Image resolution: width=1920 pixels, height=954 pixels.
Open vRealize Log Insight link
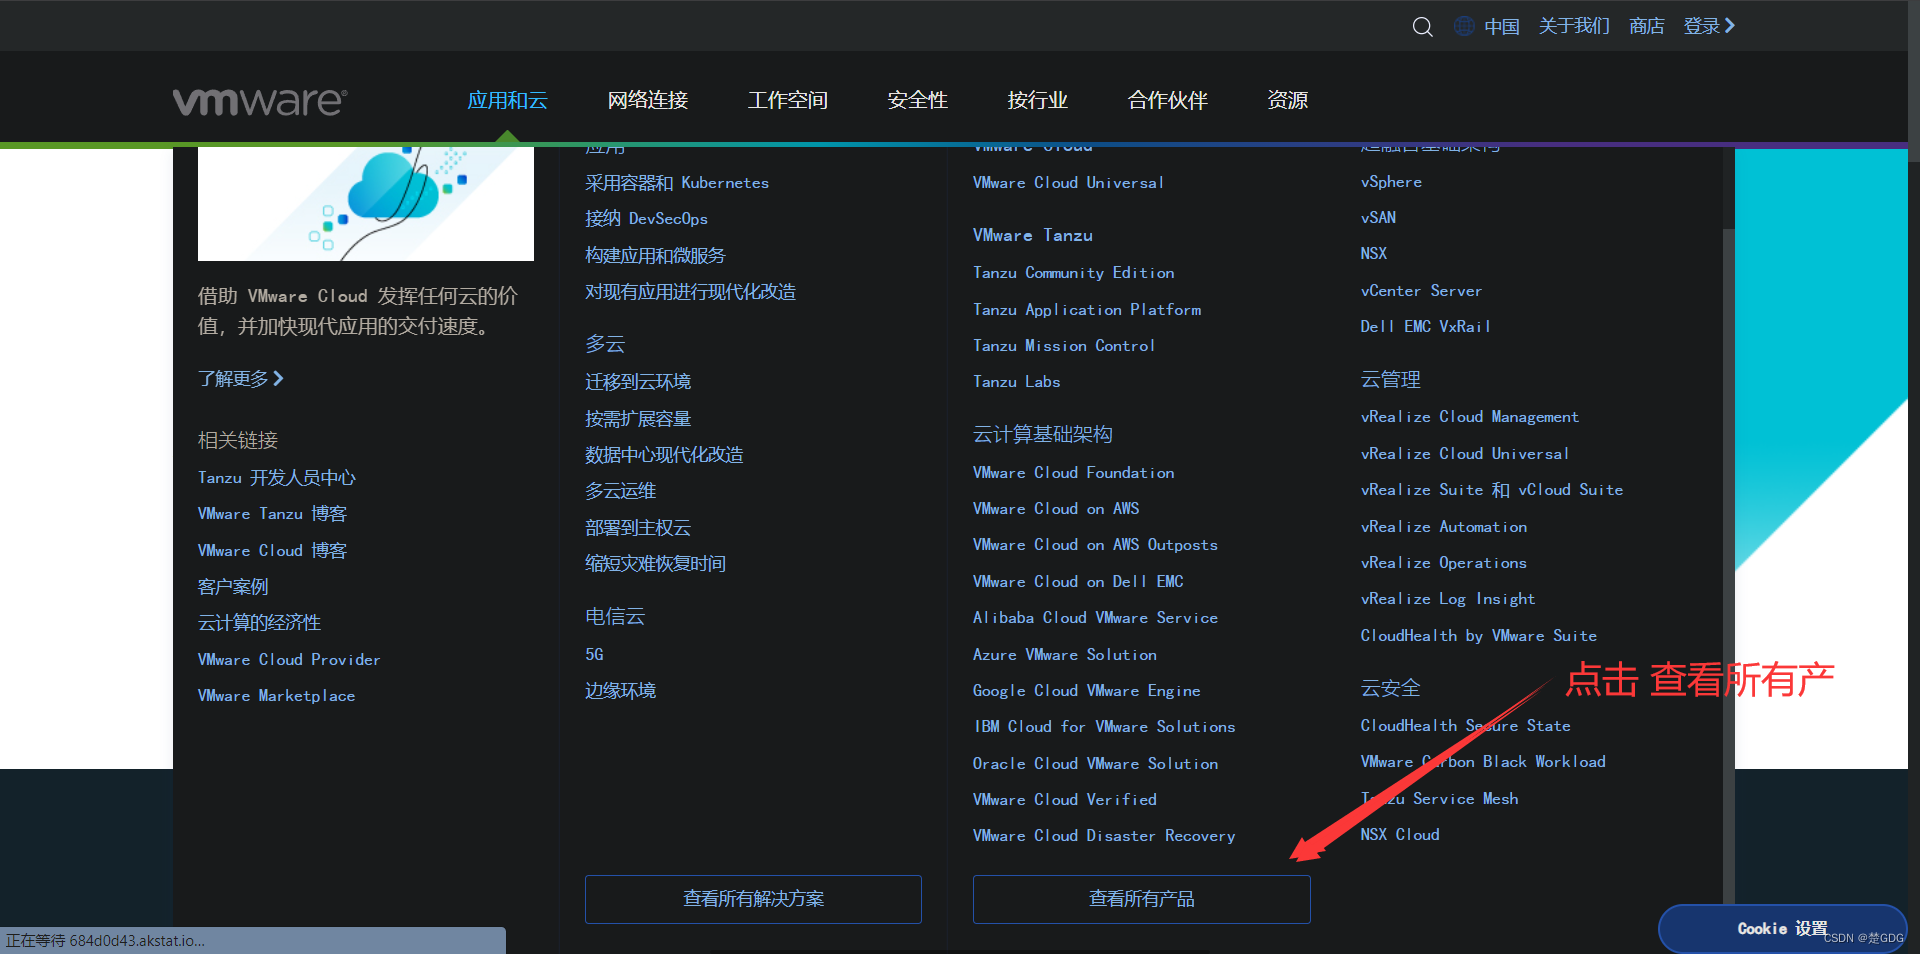(x=1448, y=599)
